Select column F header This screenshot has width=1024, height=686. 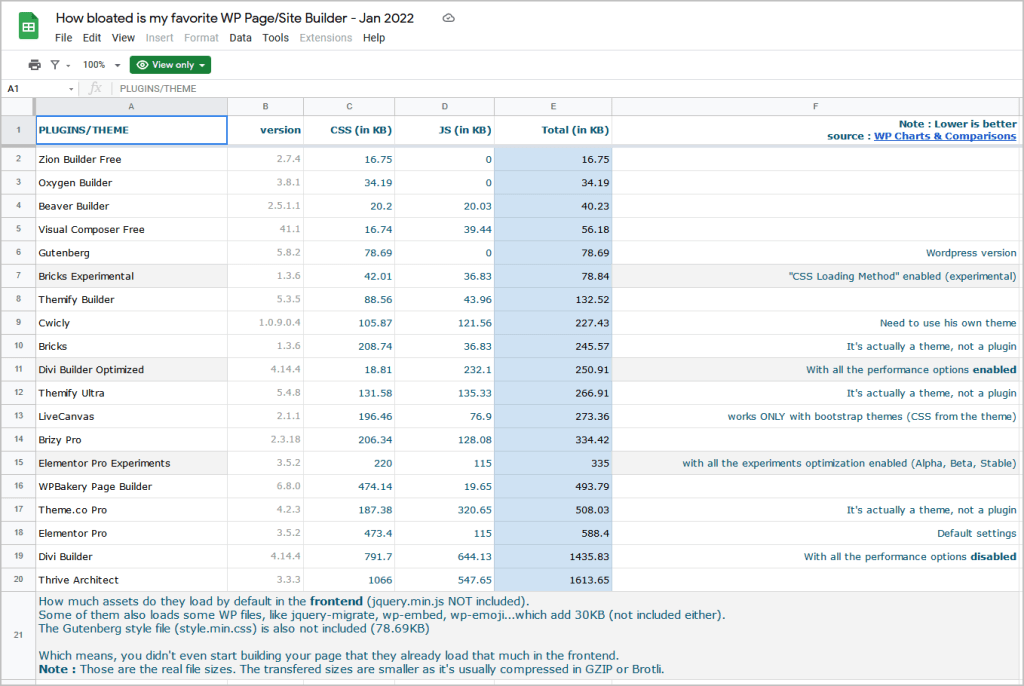click(x=815, y=106)
